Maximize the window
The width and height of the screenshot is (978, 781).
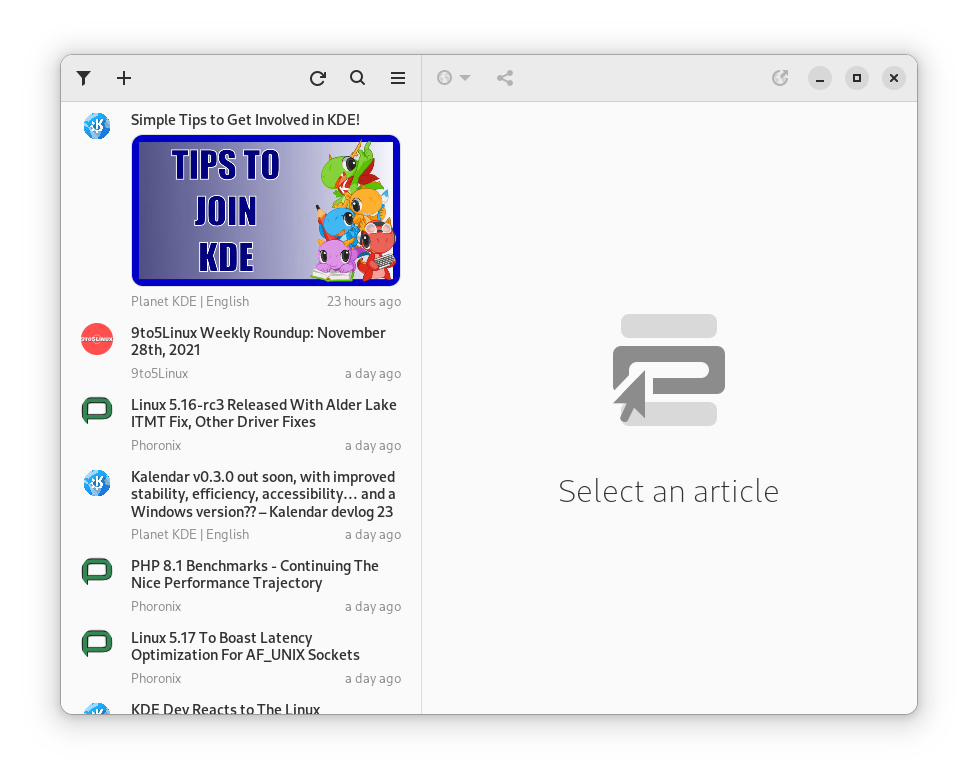856,78
